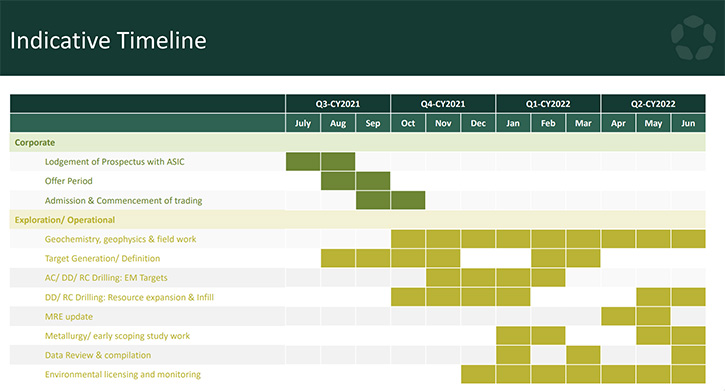Select the 'Offer Period' row label
Viewport: 725px width, 391px height.
(68, 181)
